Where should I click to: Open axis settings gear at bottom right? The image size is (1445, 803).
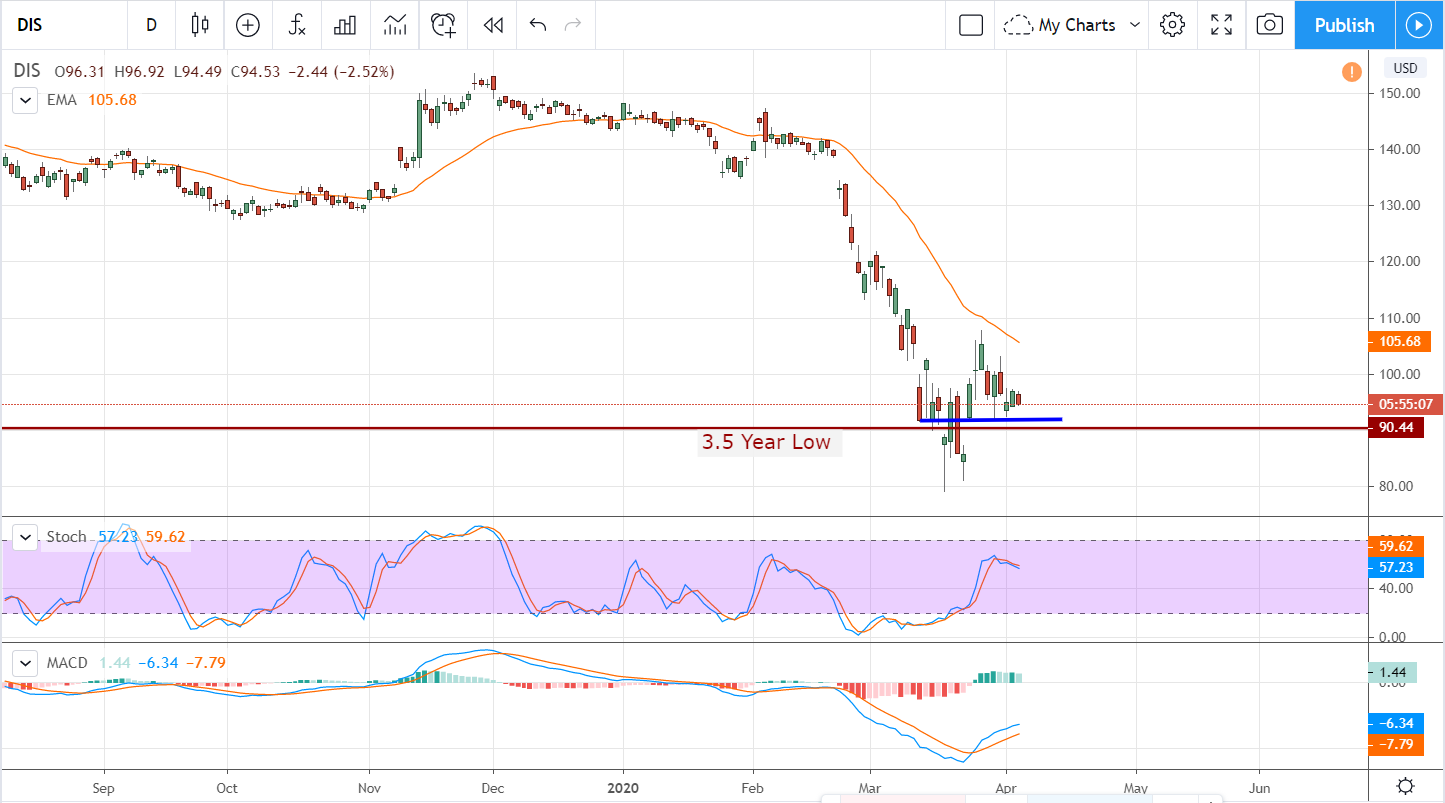pyautogui.click(x=1405, y=785)
